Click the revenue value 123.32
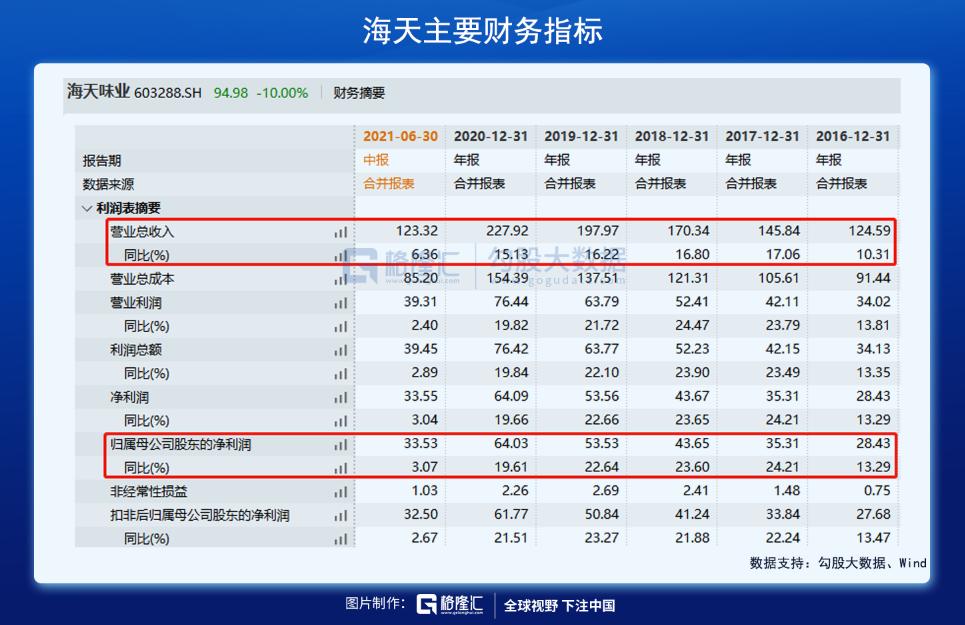Image resolution: width=965 pixels, height=625 pixels. click(417, 231)
